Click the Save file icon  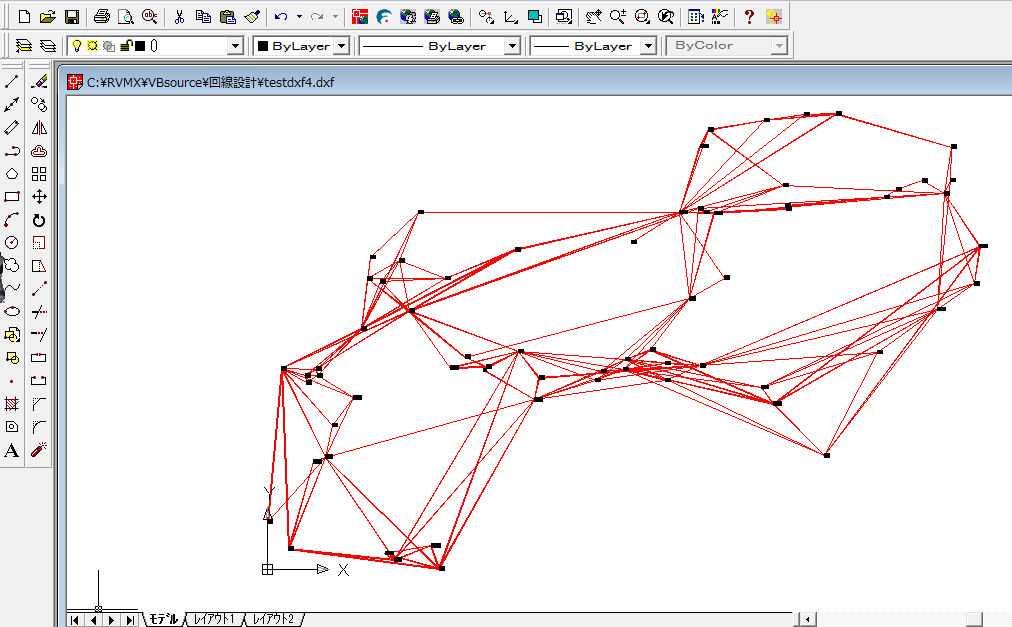pos(71,17)
